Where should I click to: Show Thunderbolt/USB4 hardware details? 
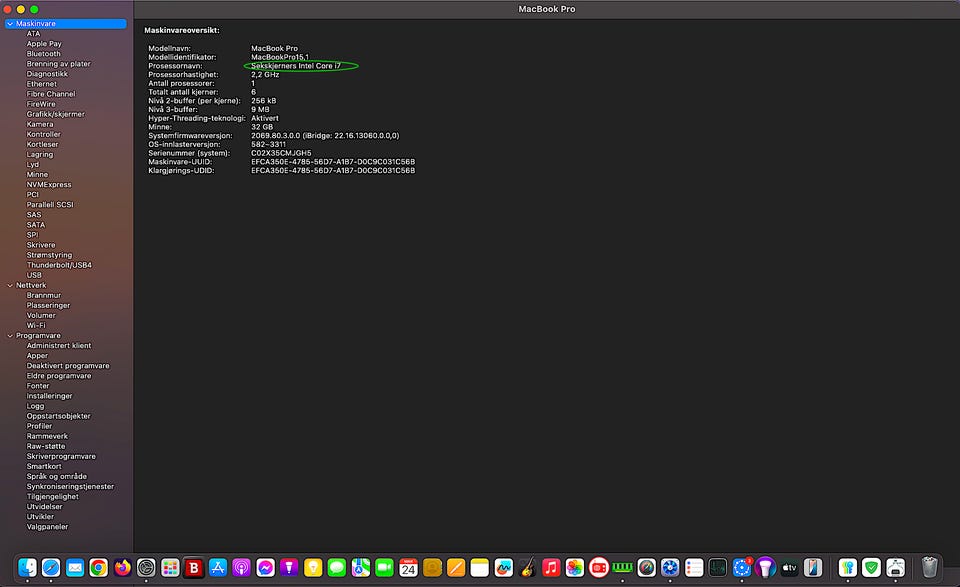pyautogui.click(x=59, y=265)
